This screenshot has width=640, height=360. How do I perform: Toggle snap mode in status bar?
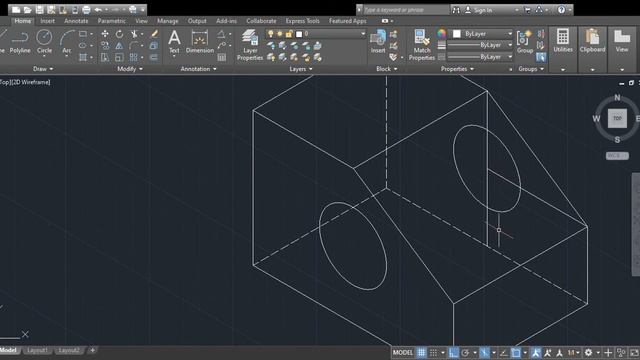pos(433,352)
